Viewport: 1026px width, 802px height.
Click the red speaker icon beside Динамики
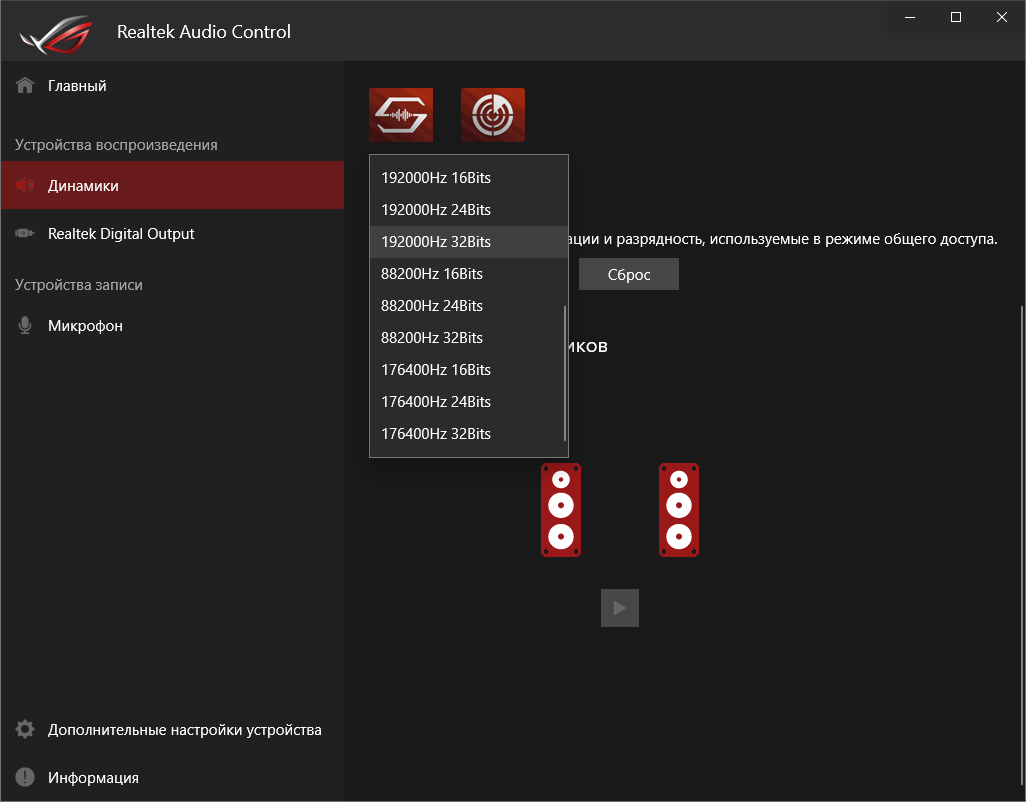tap(25, 186)
